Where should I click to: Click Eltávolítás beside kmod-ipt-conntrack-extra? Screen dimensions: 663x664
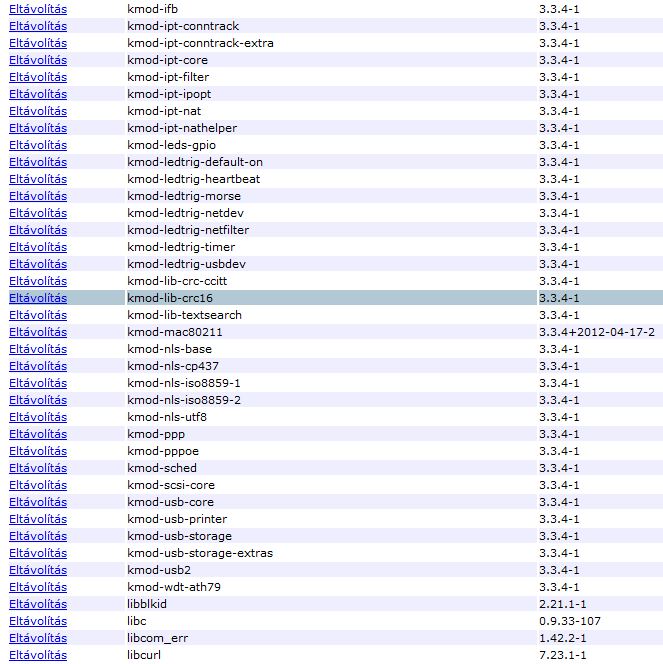[x=38, y=43]
